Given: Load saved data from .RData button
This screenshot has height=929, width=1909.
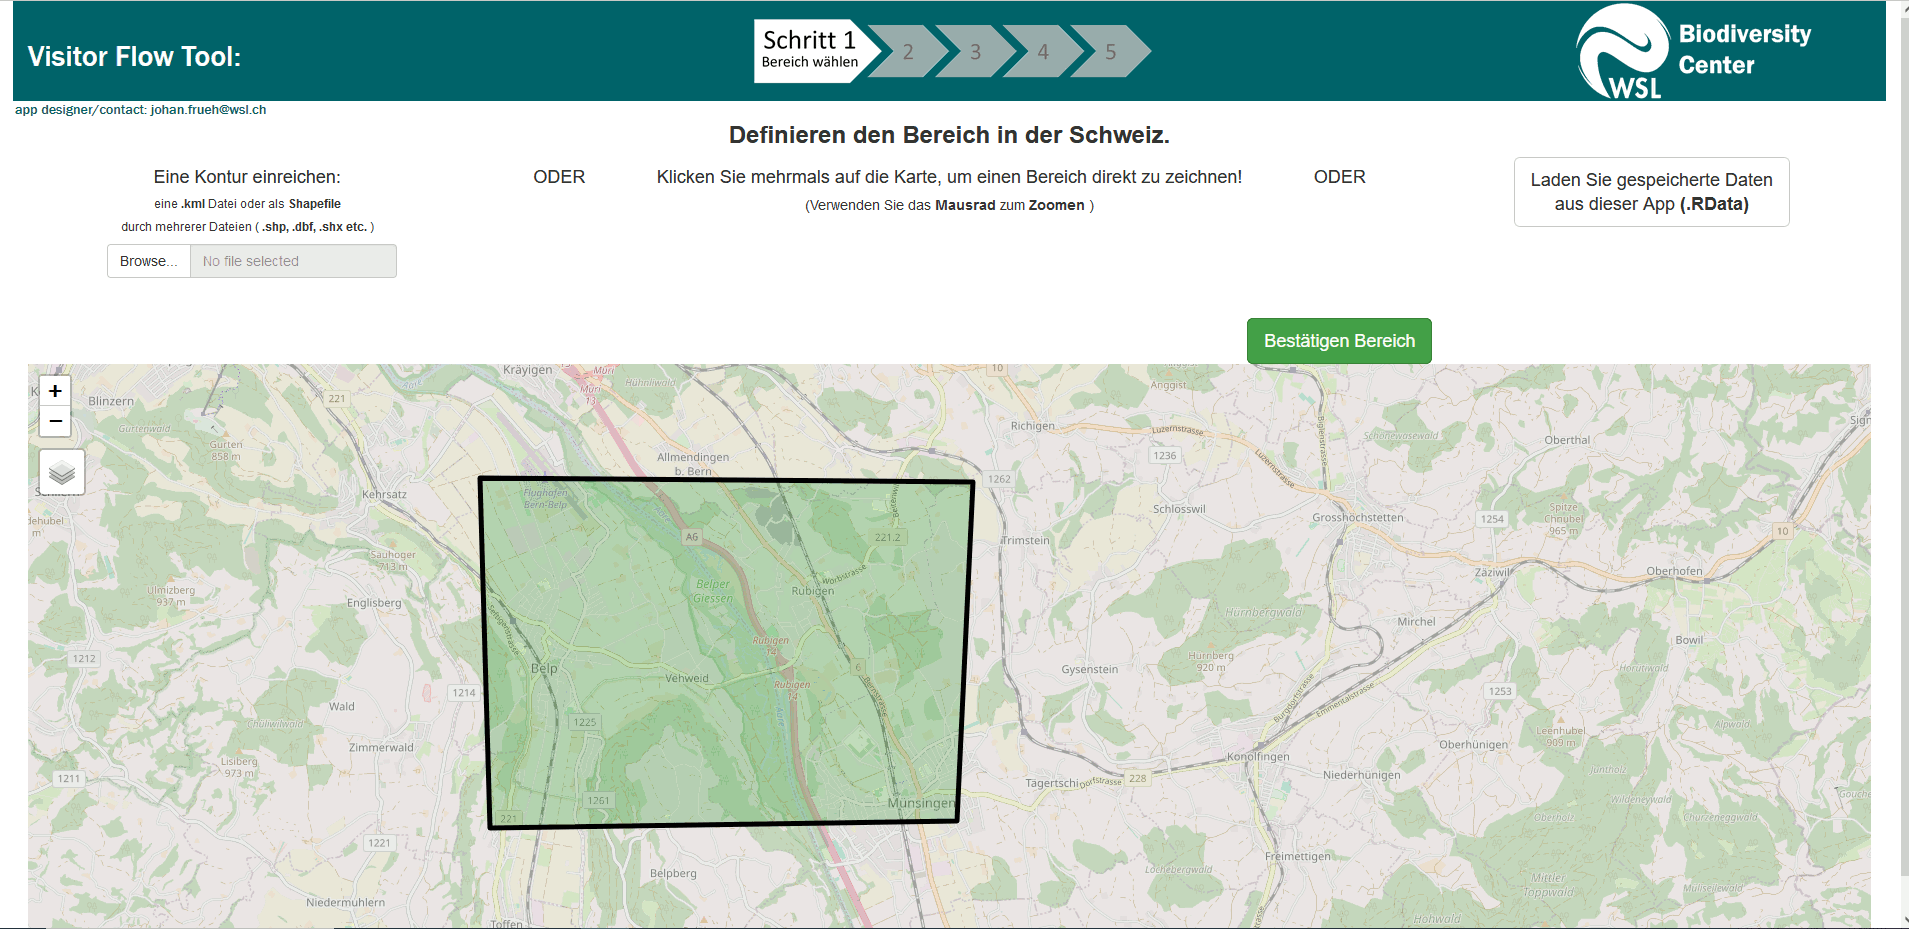Looking at the screenshot, I should pyautogui.click(x=1650, y=192).
